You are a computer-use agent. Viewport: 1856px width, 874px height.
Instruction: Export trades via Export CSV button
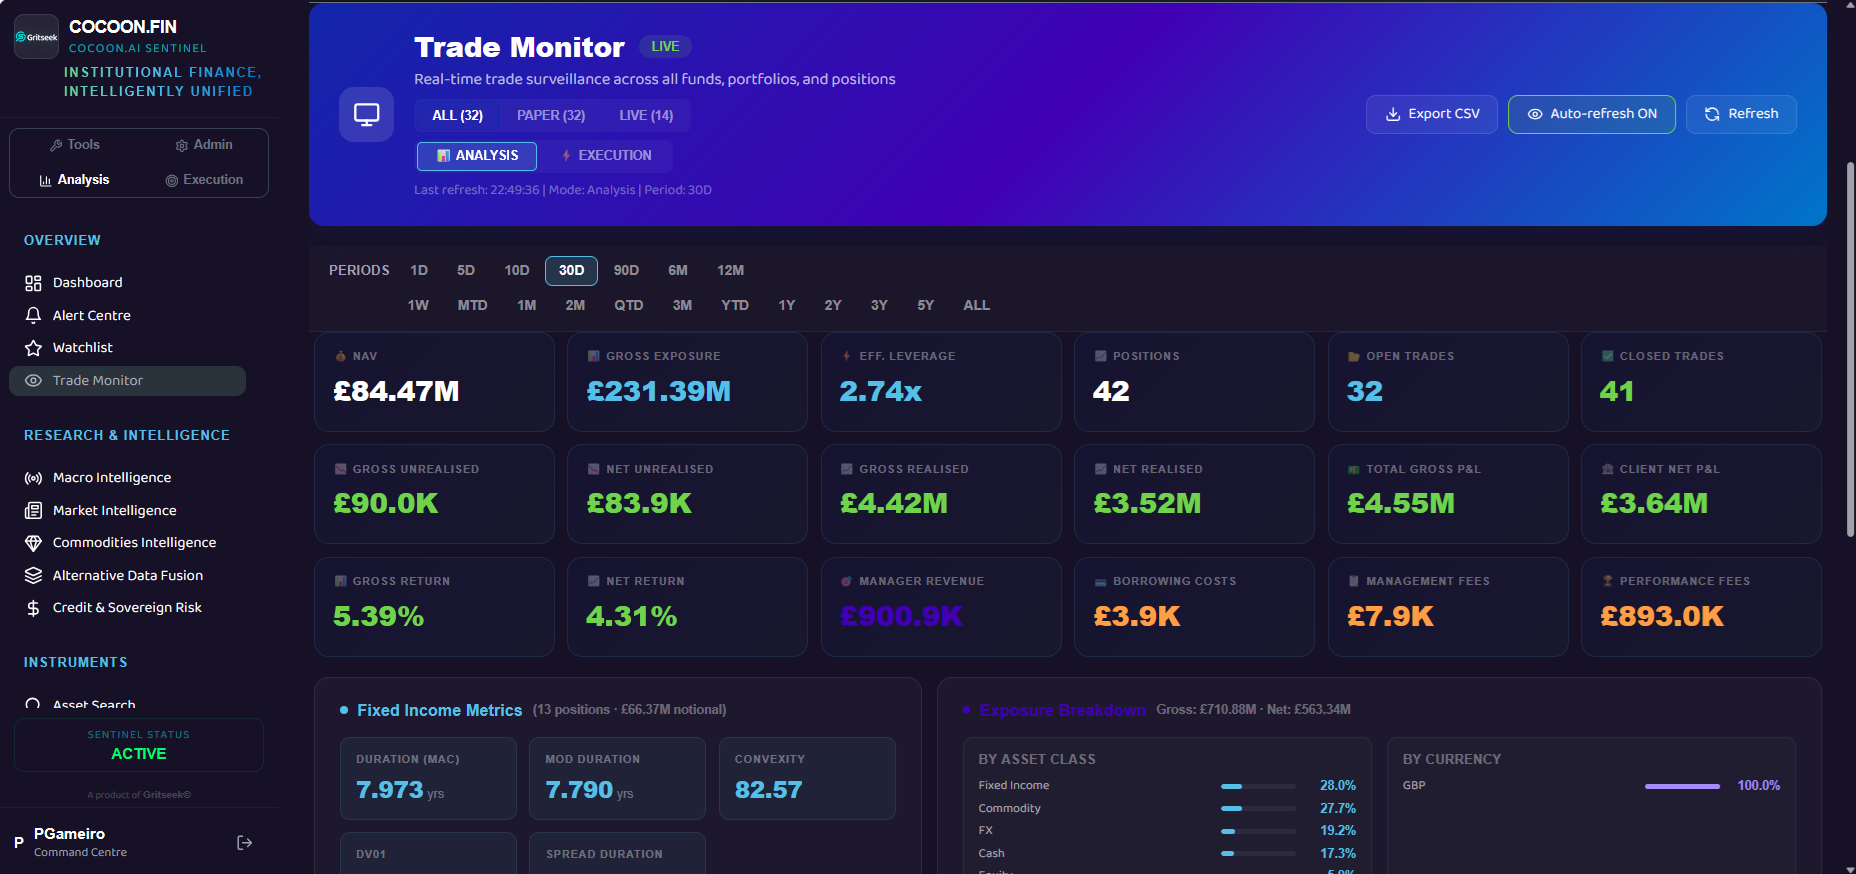click(1432, 114)
